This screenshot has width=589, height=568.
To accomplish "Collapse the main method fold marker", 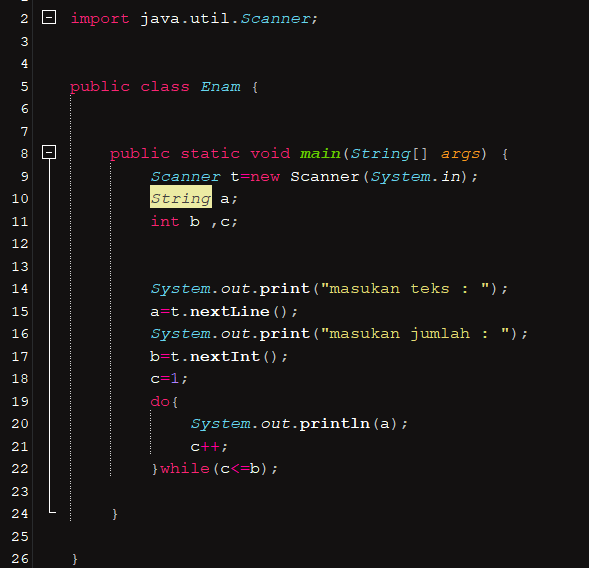I will click(49, 152).
